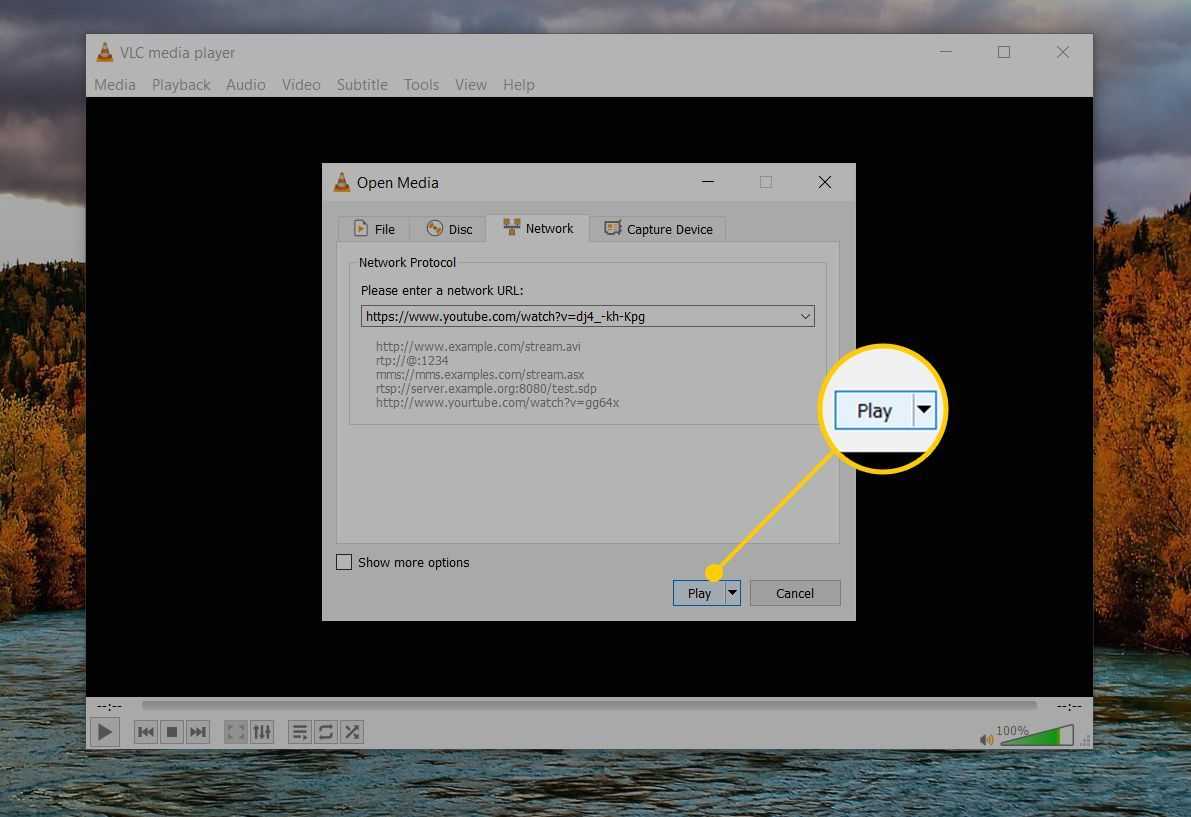The image size is (1191, 817).
Task: Click Play in Open Media dialog
Action: 699,594
